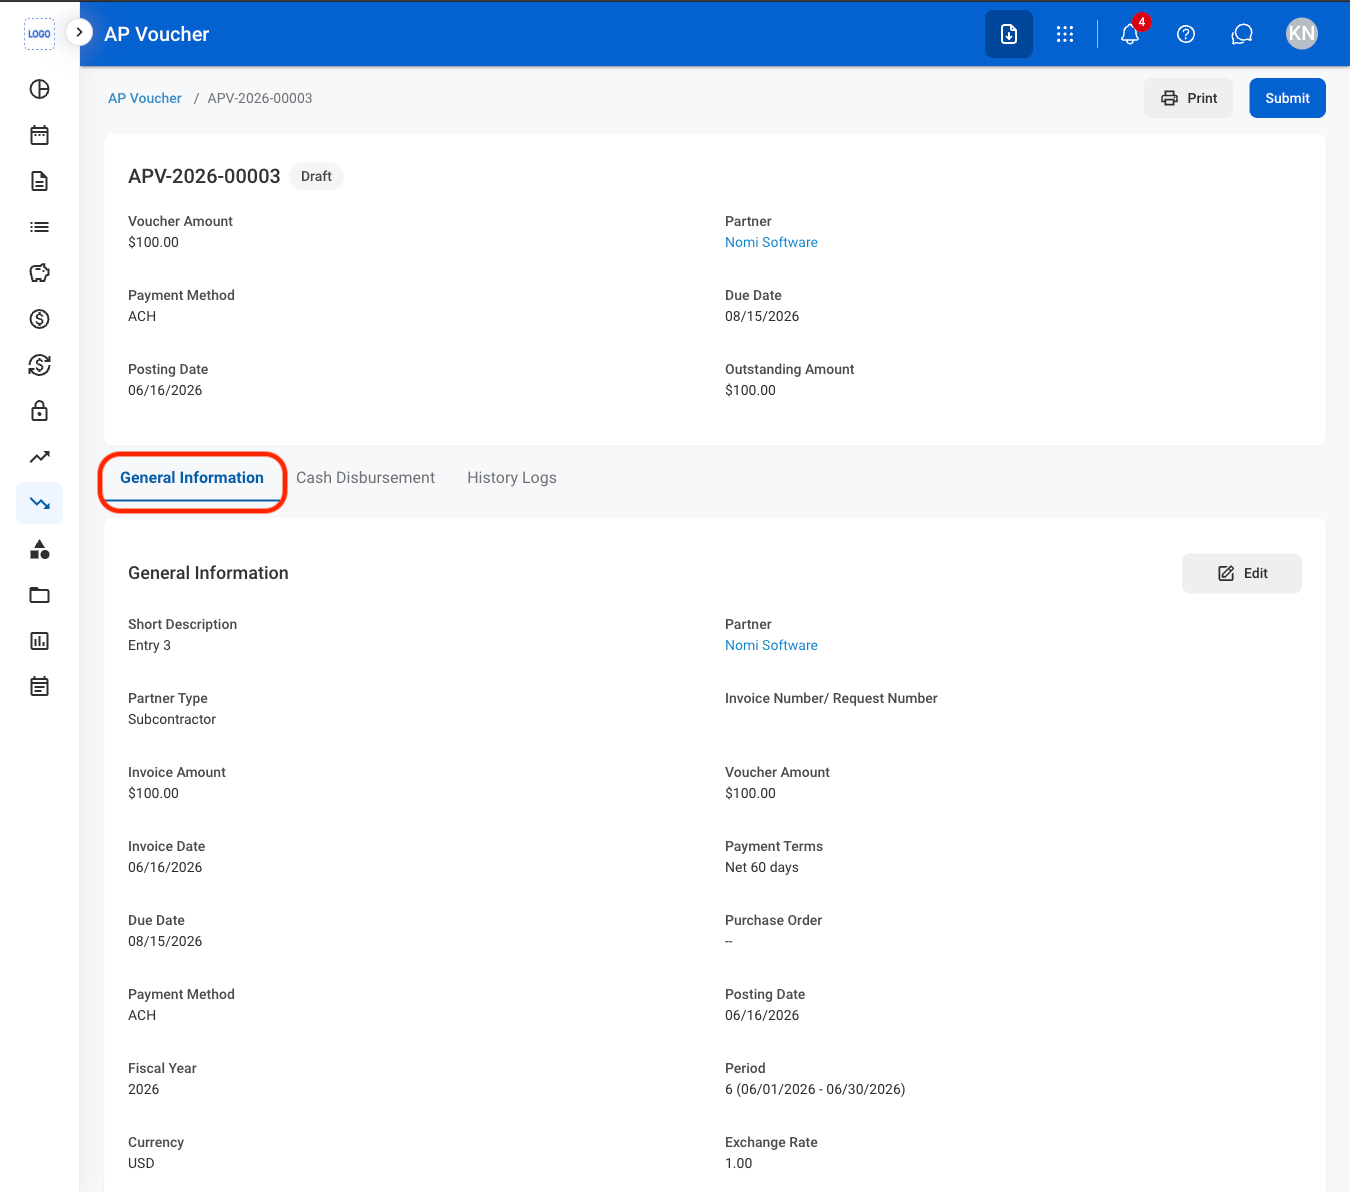The image size is (1350, 1192).
Task: Click the period value 6 (06/01/2026 - 06/30/2026)
Action: (815, 1089)
